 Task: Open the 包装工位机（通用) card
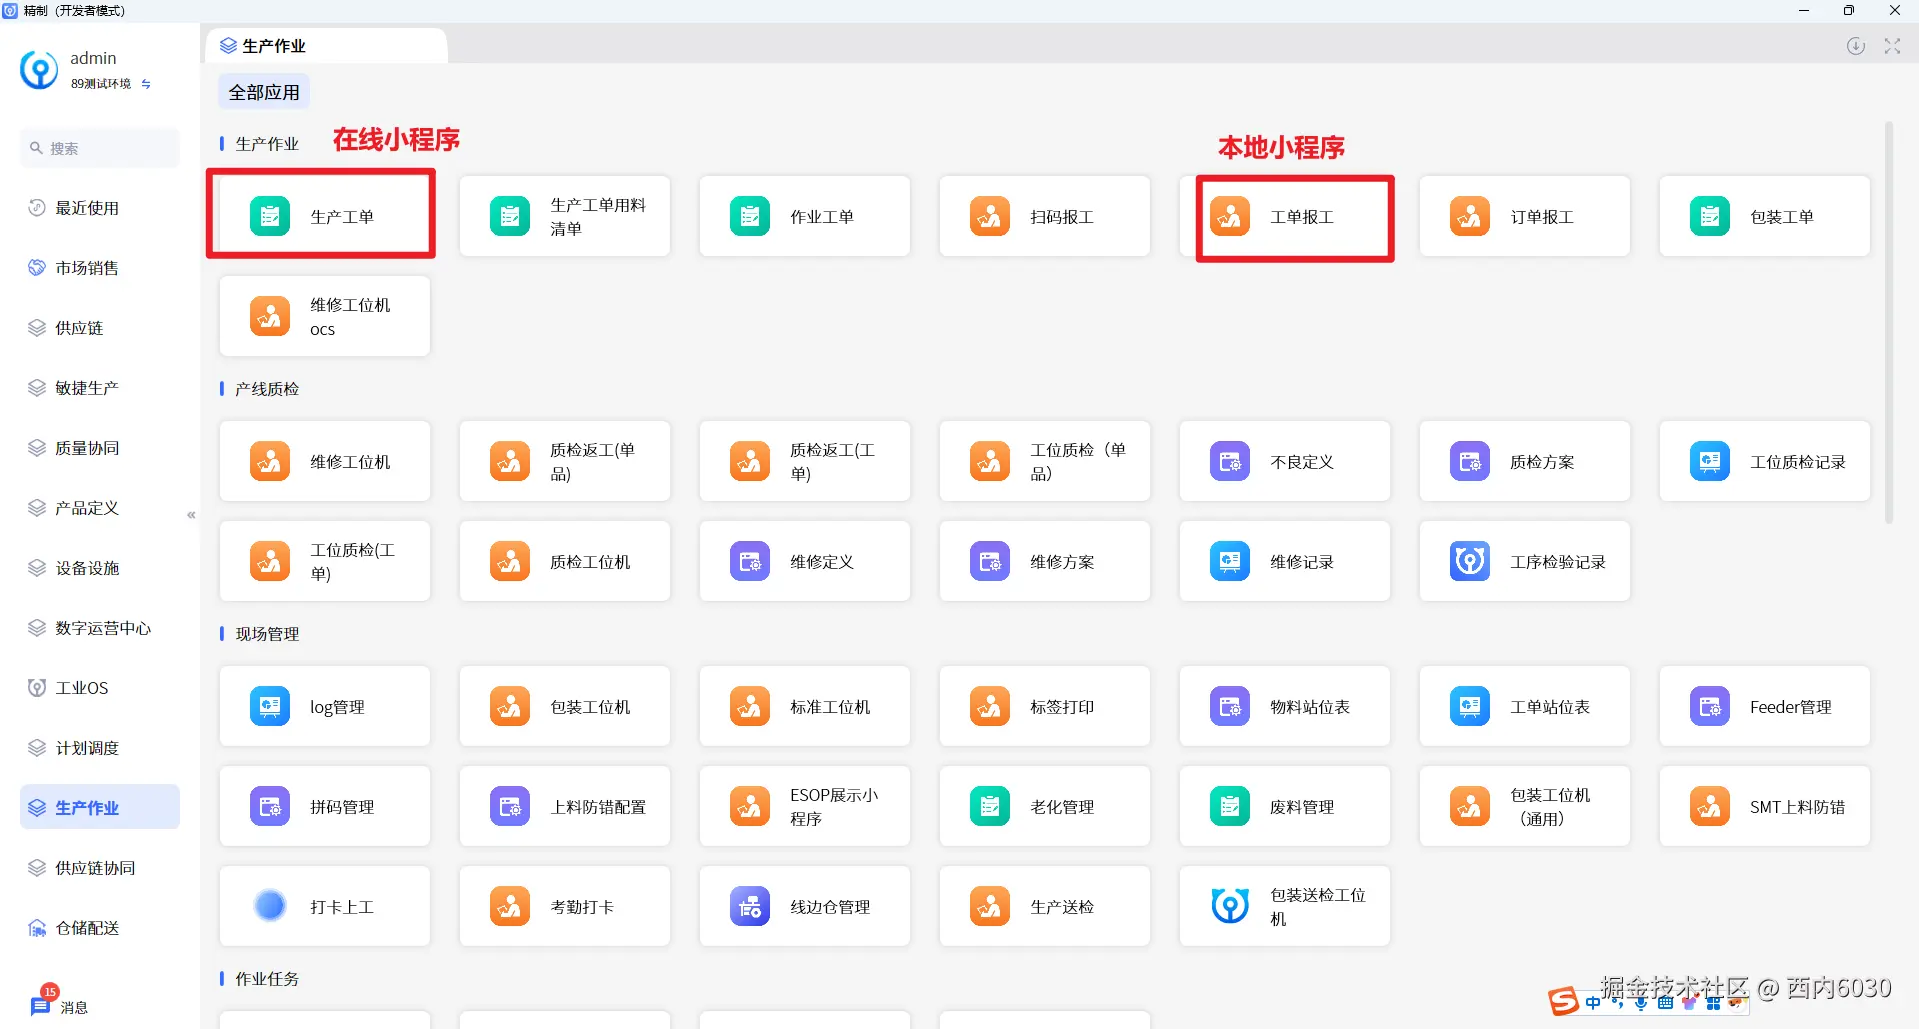[1525, 806]
